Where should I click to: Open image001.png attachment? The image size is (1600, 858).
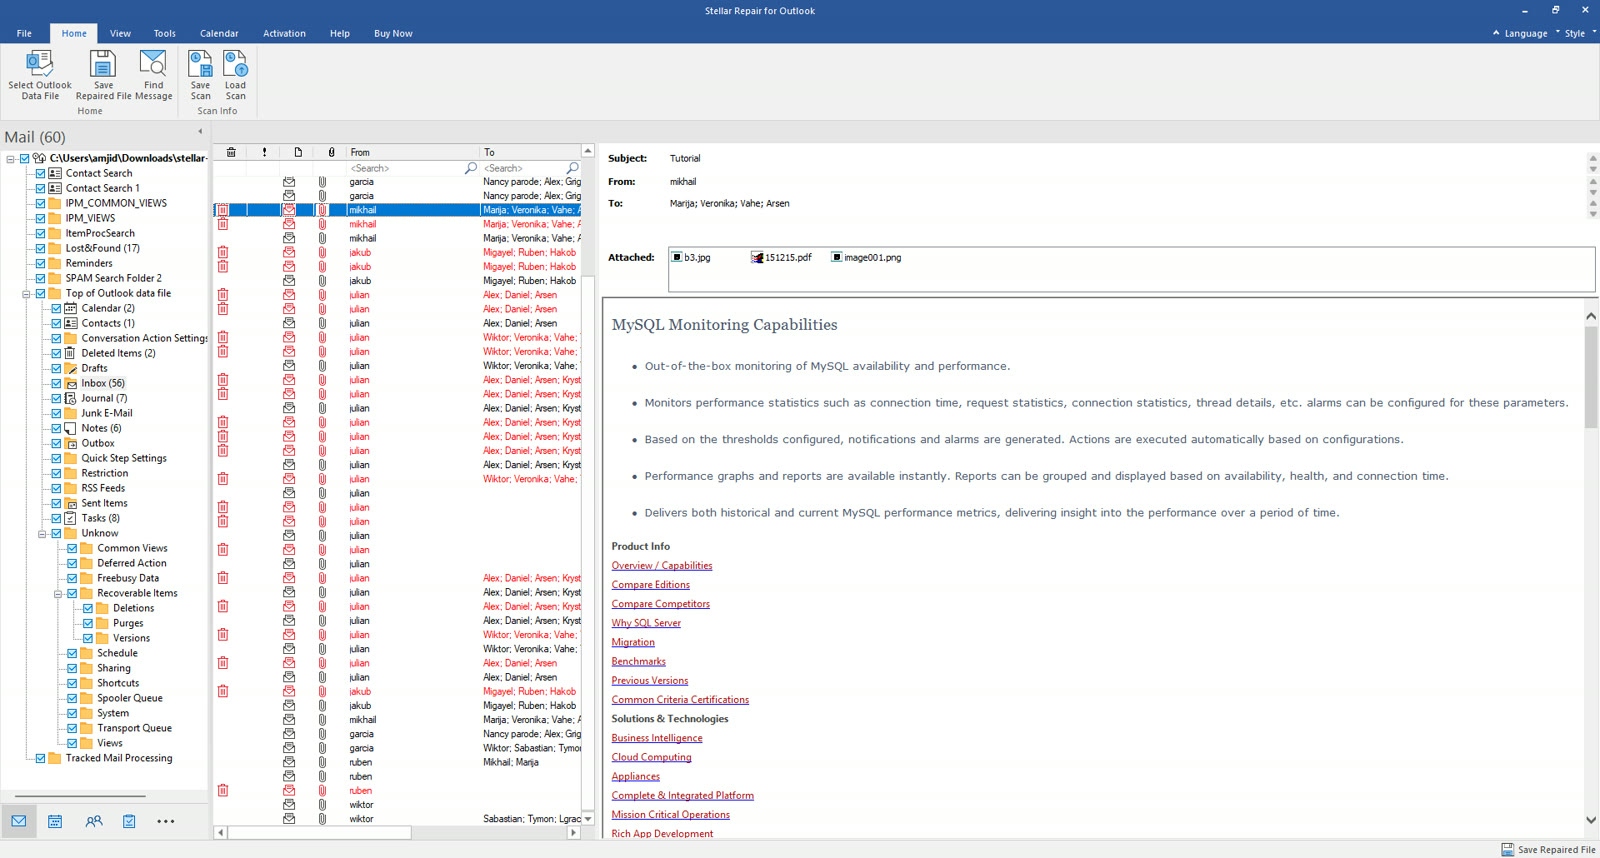(866, 257)
